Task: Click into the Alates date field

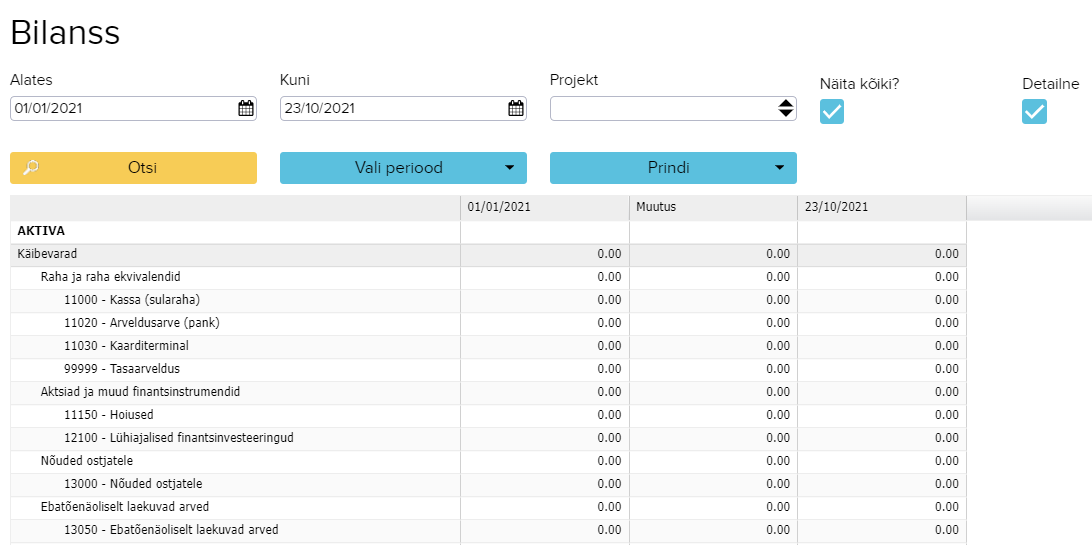Action: coord(120,109)
